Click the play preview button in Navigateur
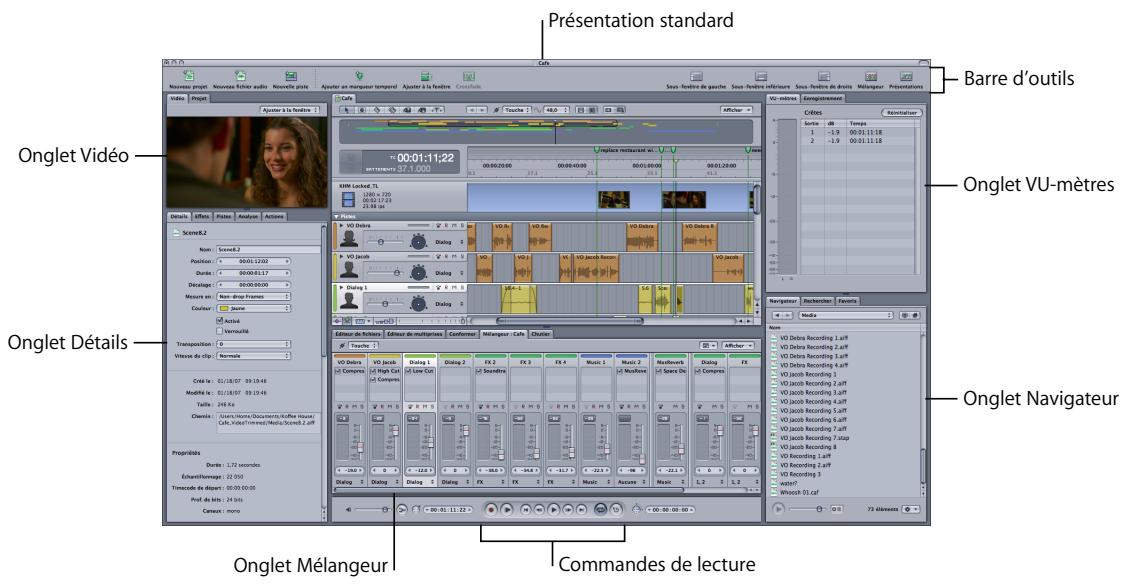The width and height of the screenshot is (1123, 584). pos(779,509)
